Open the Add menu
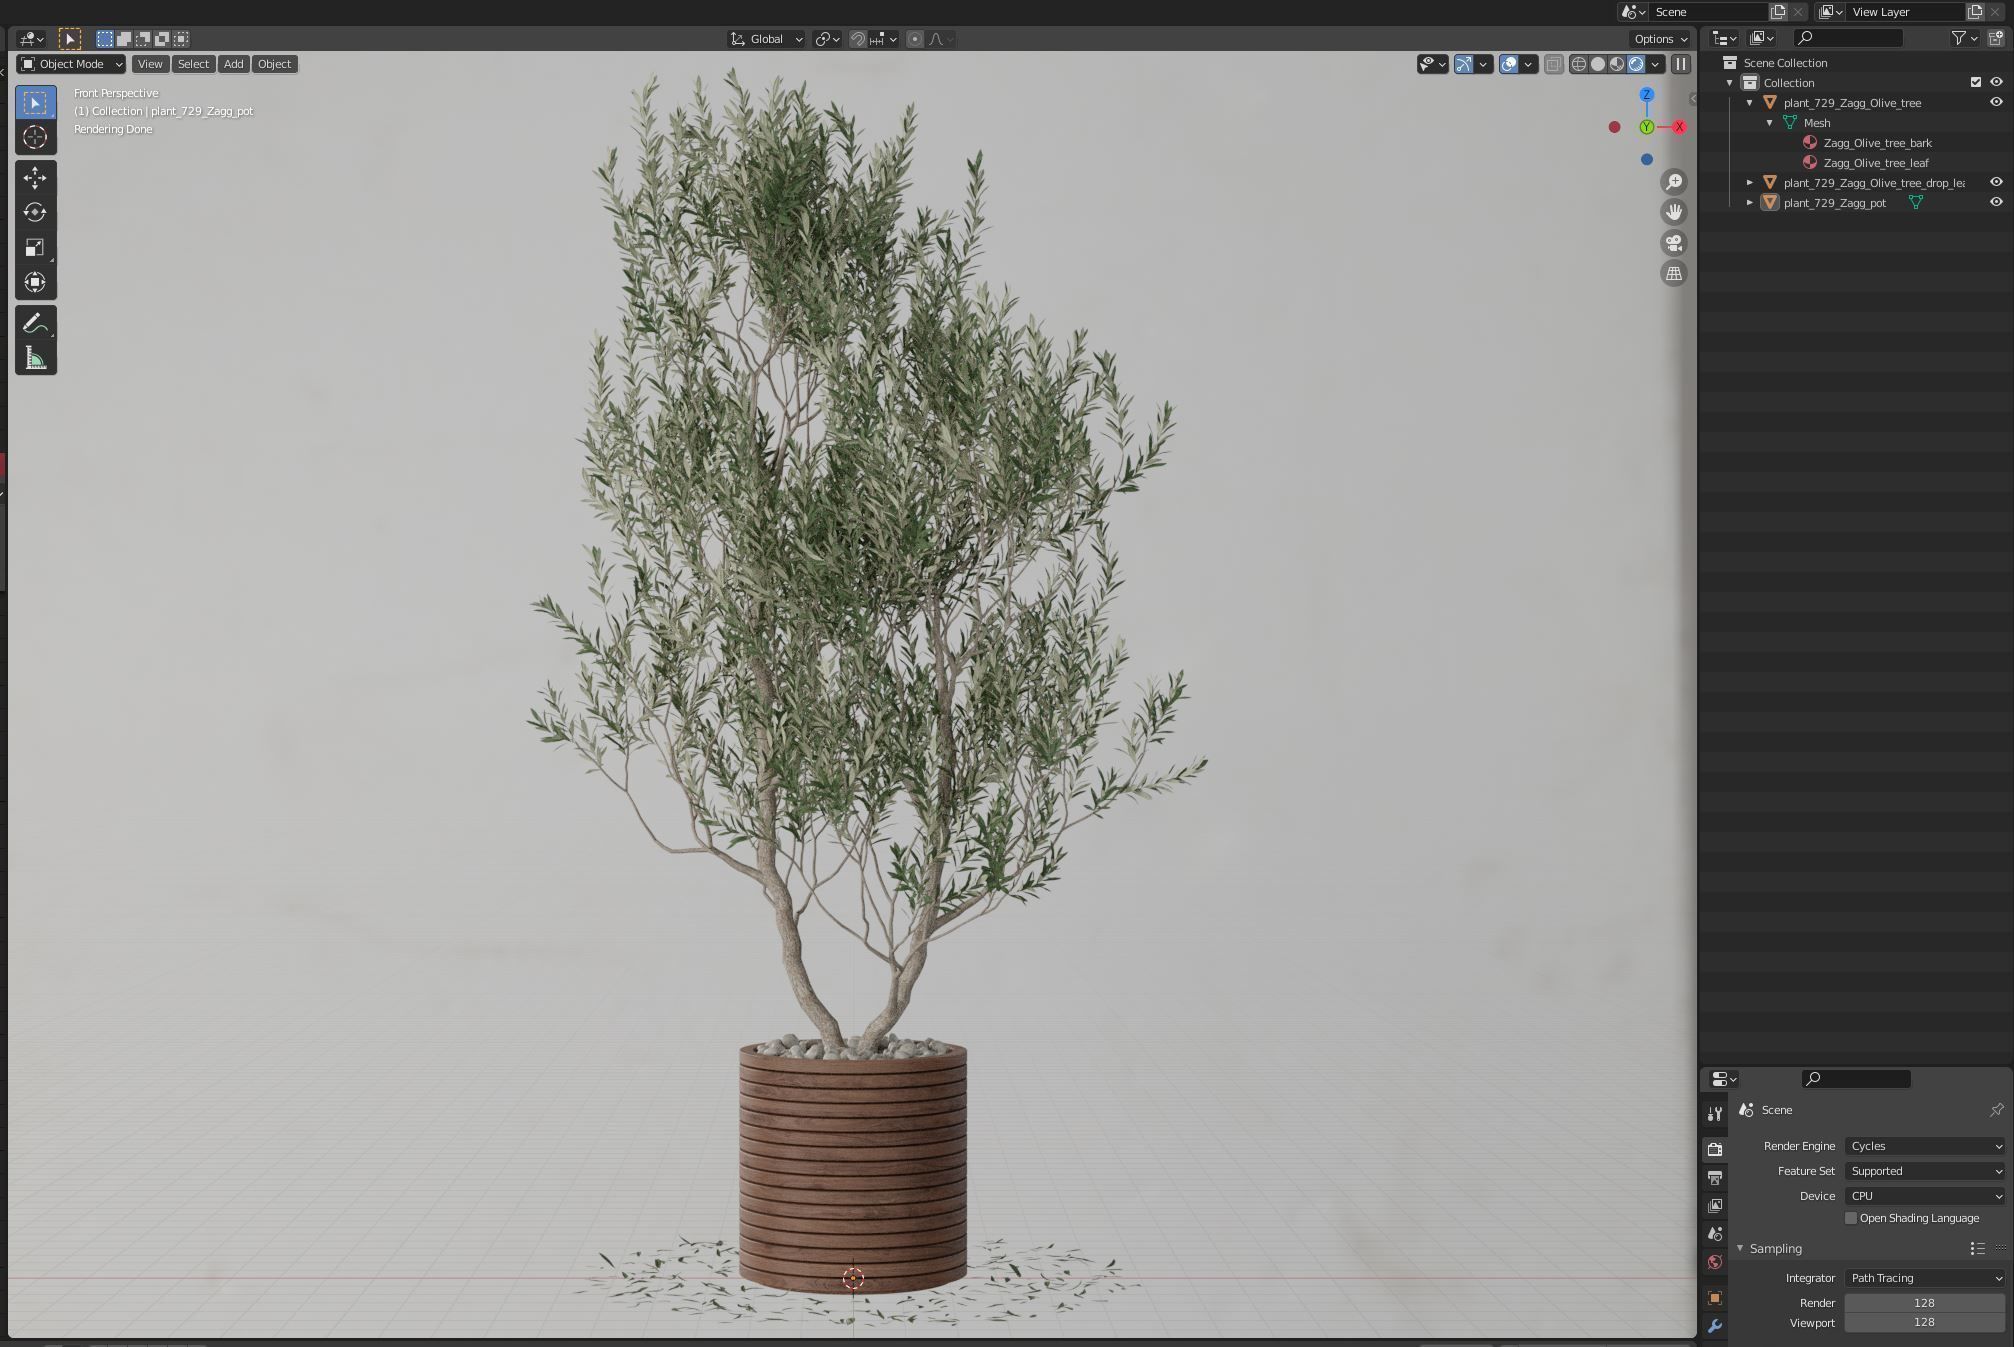The image size is (2014, 1347). click(x=233, y=64)
